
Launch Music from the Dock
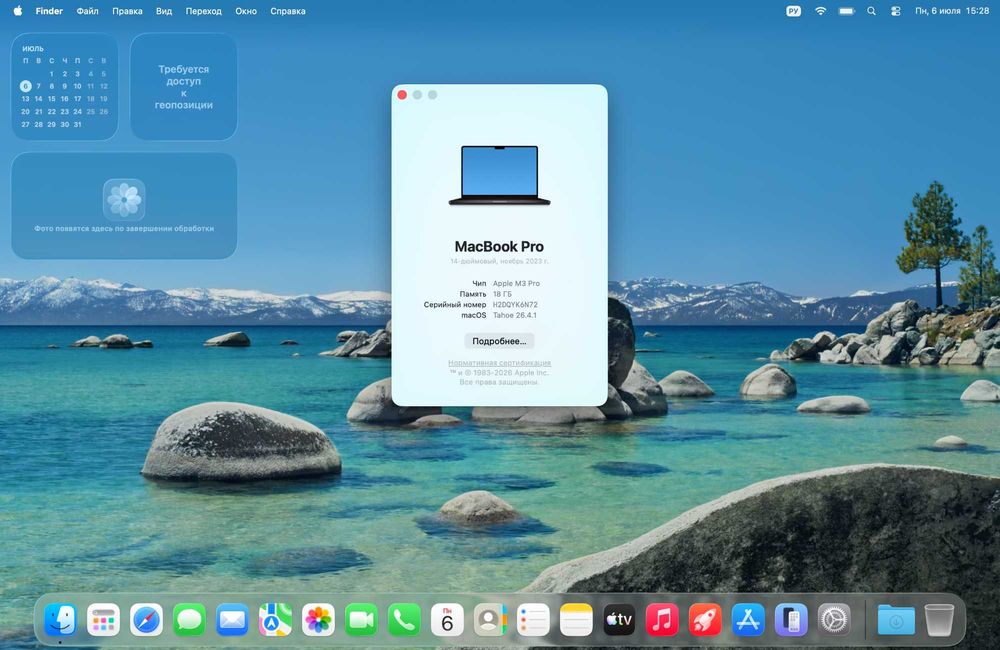[662, 619]
